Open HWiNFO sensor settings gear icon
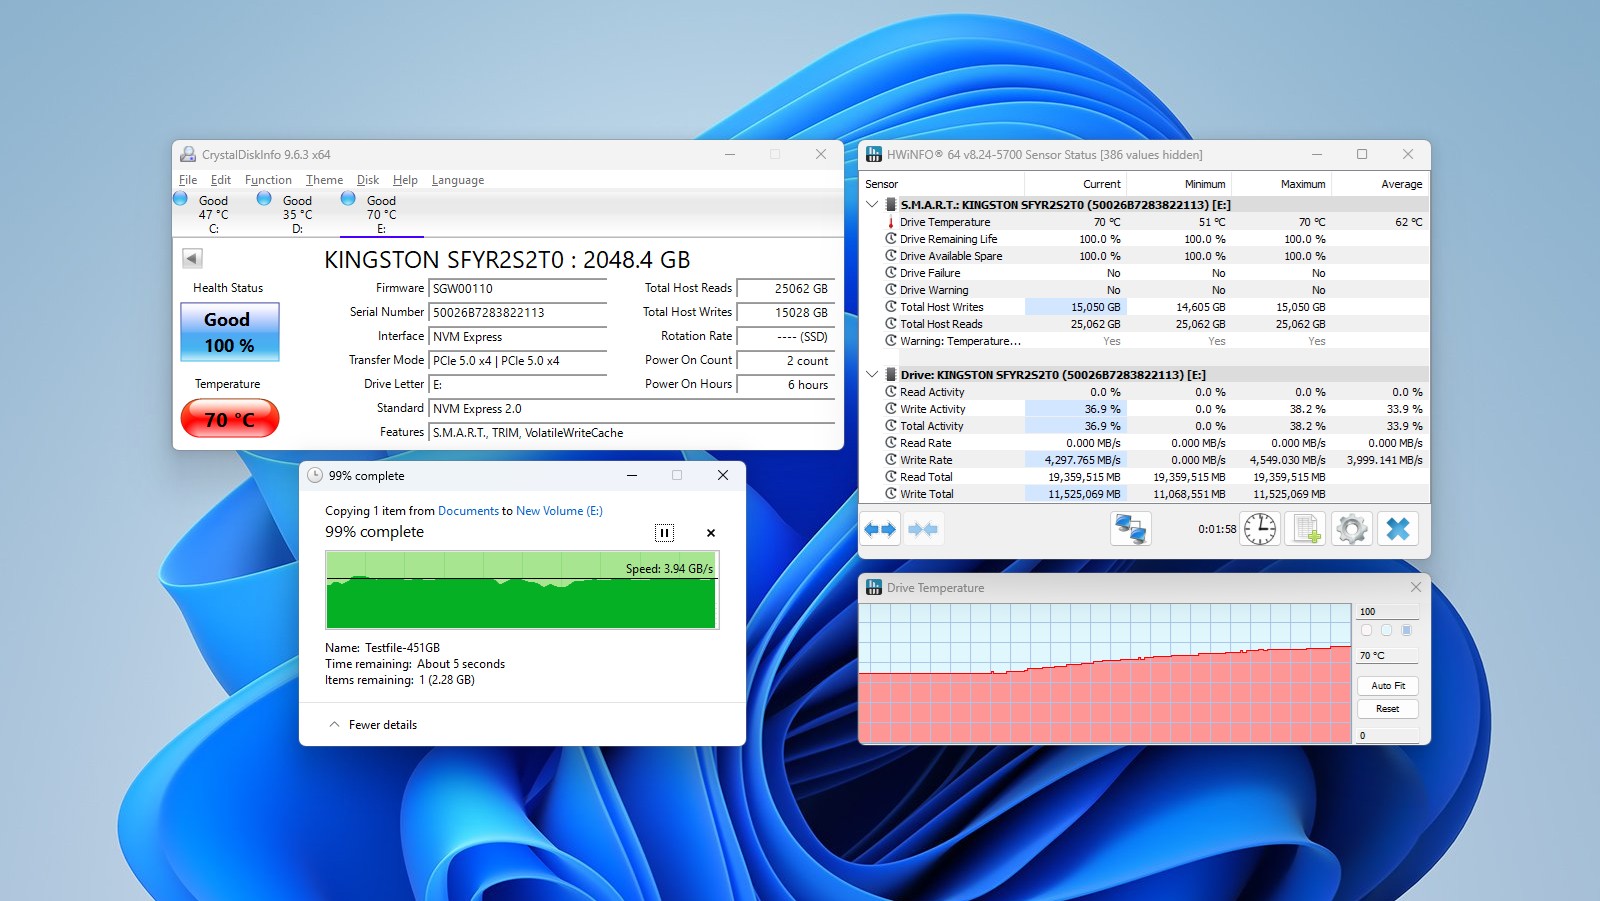This screenshot has width=1600, height=901. 1352,529
